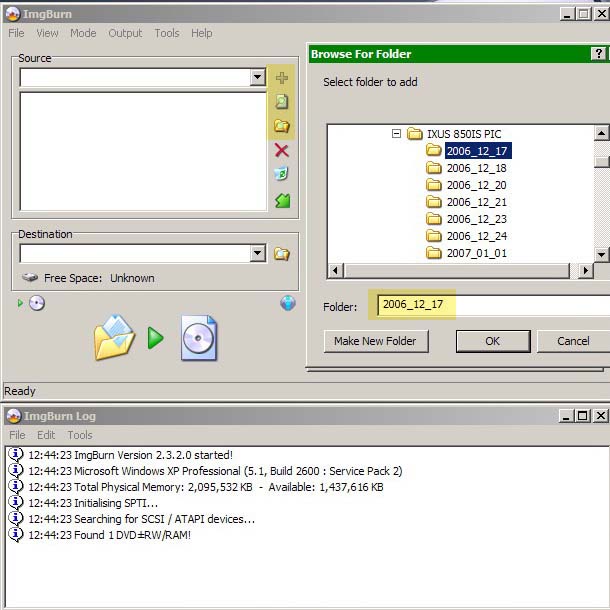The width and height of the screenshot is (610, 610).
Task: Collapse the IXUS 850IS PIC folder
Action: [396, 134]
